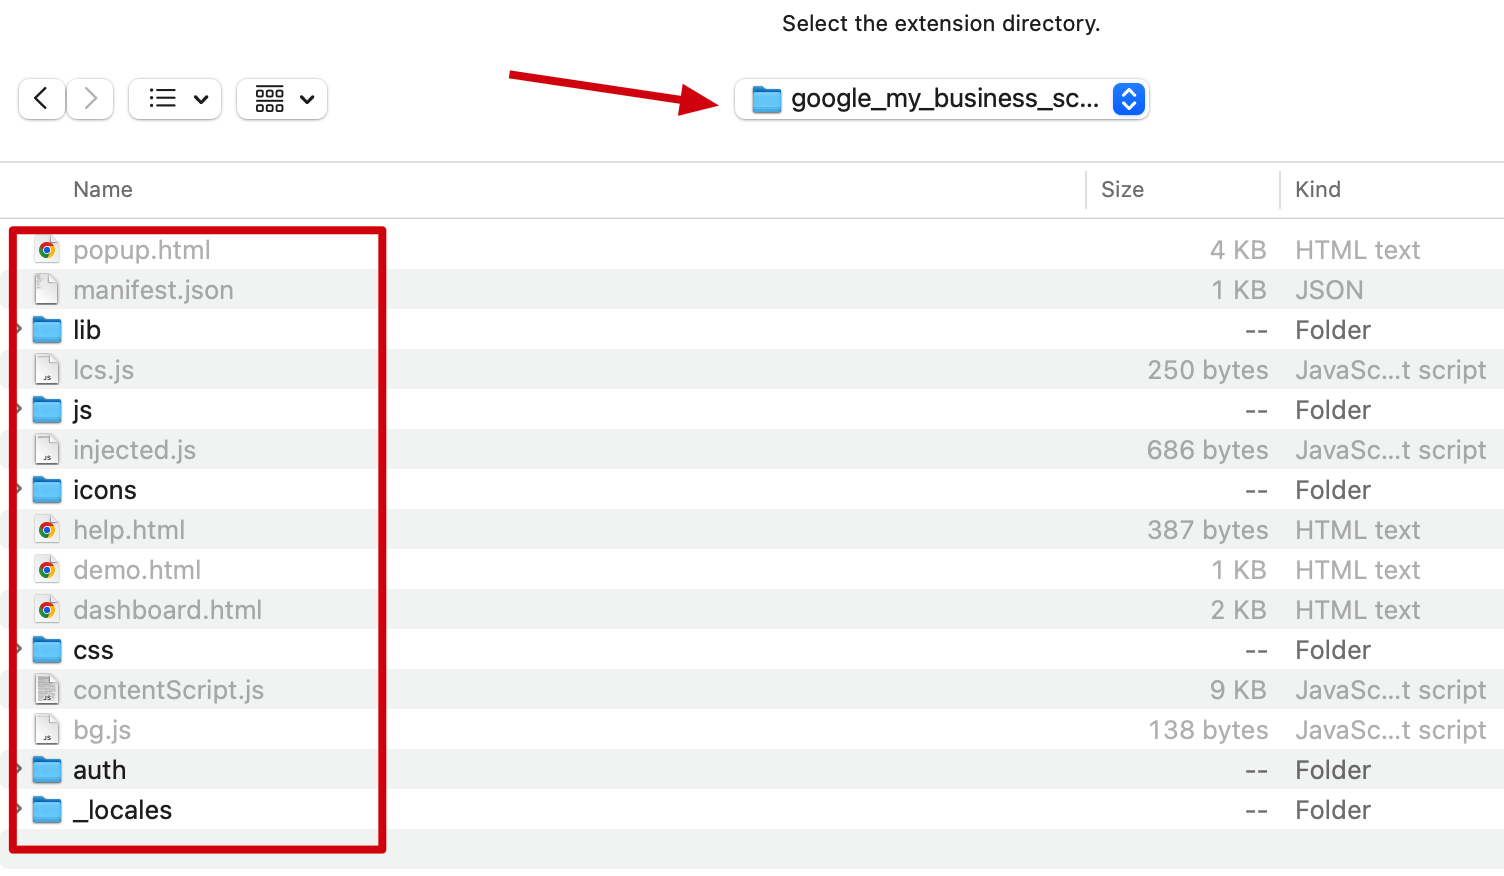The height and width of the screenshot is (876, 1504).
Task: Click the forward navigation arrow
Action: (90, 98)
